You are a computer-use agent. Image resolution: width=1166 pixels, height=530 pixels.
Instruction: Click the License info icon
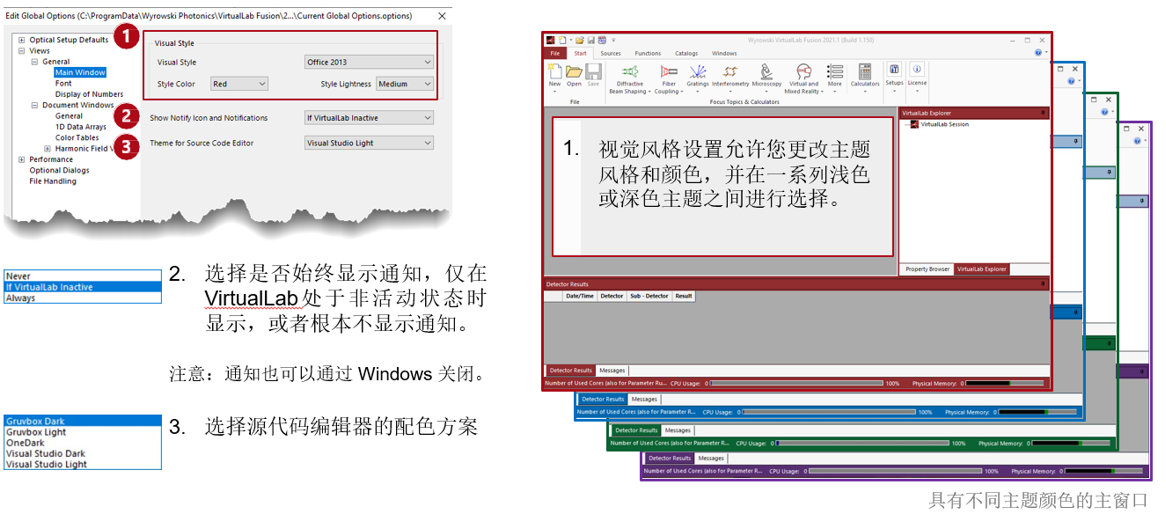click(x=917, y=70)
